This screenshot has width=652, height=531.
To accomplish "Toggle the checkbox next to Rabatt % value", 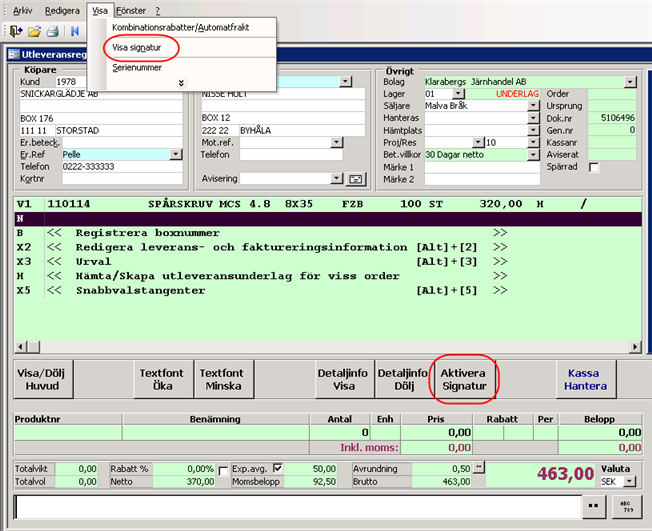I will 223,471.
